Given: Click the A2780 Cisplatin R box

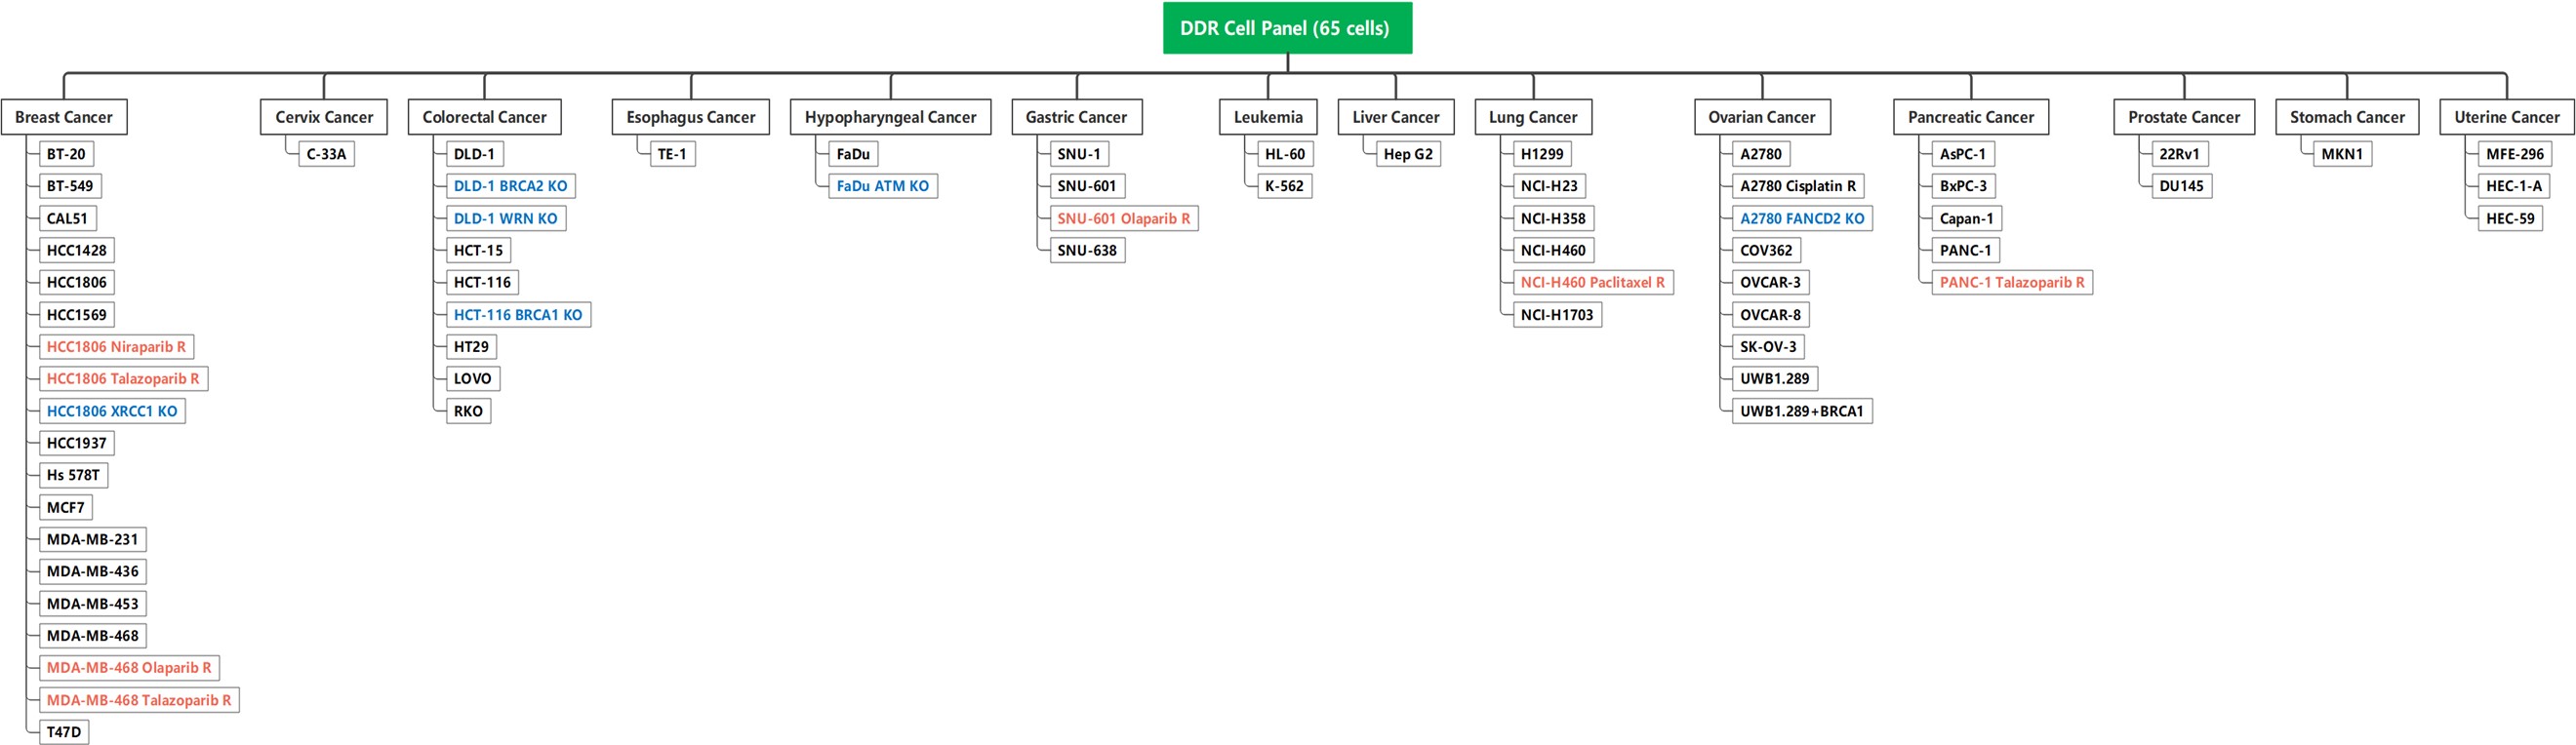Looking at the screenshot, I should (1798, 186).
